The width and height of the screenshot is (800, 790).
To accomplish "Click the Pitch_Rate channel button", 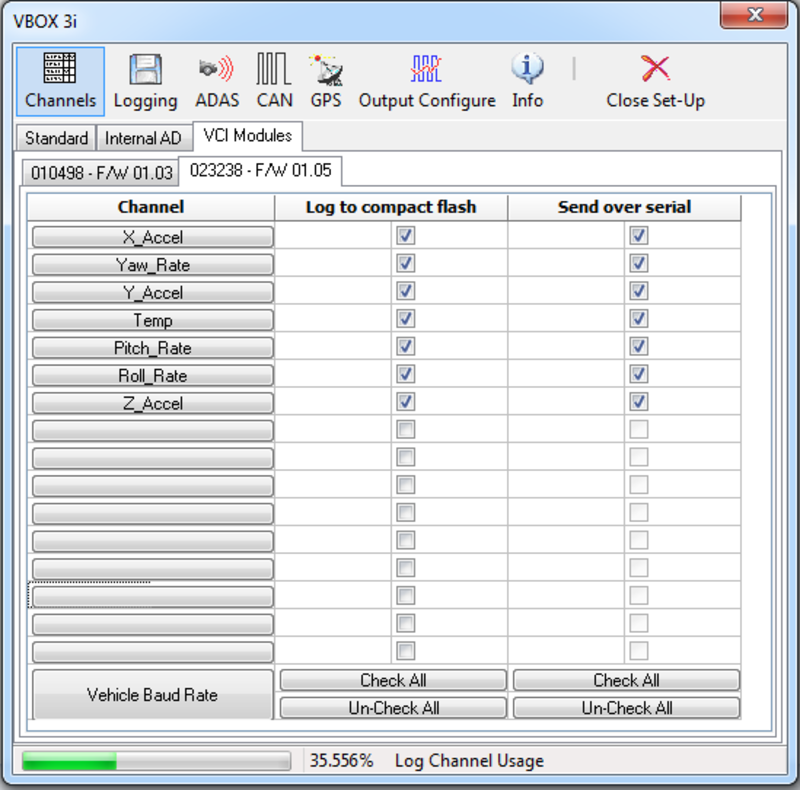I will [x=152, y=348].
